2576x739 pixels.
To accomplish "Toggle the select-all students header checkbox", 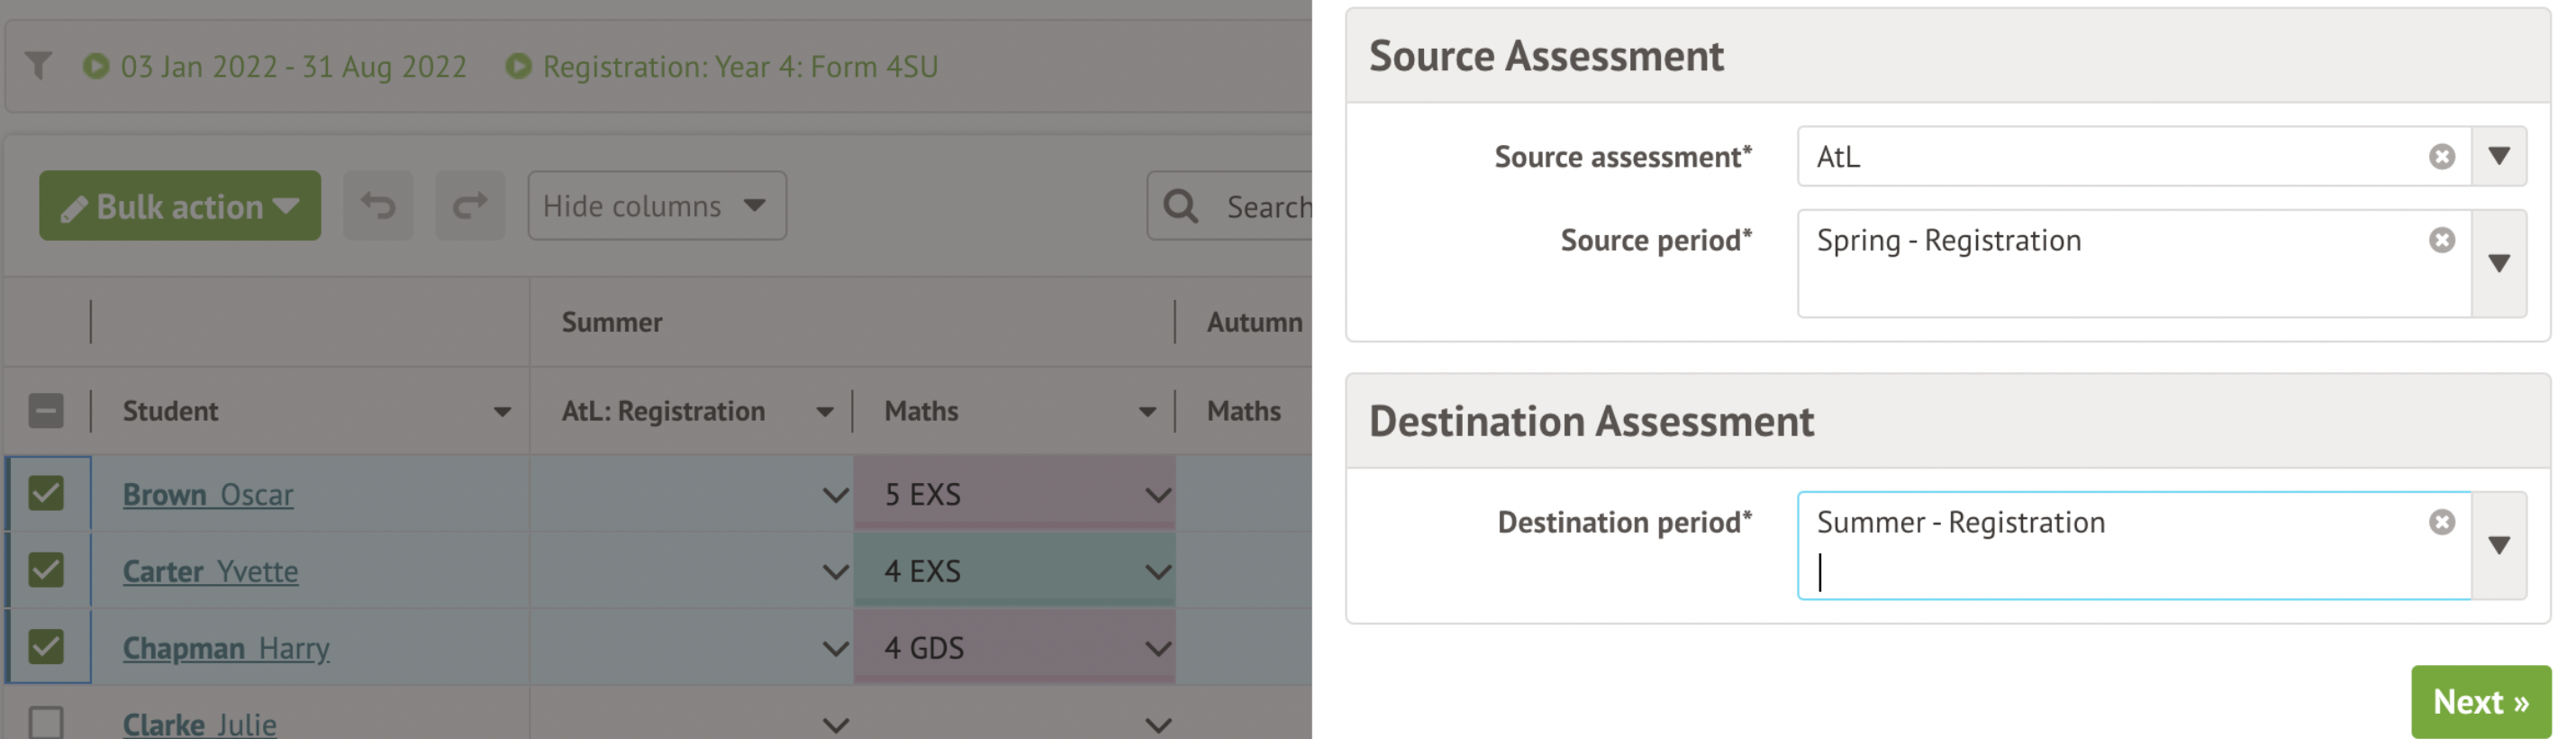I will (x=46, y=411).
